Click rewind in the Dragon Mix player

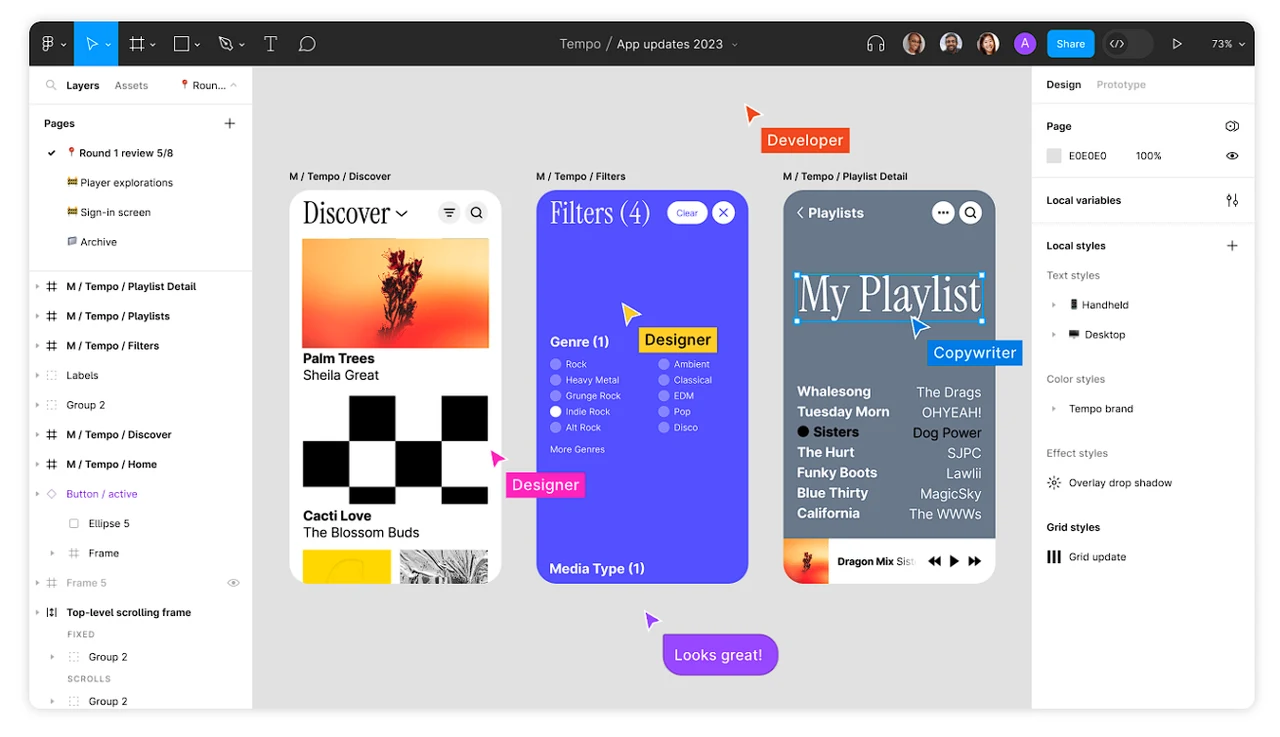[934, 561]
